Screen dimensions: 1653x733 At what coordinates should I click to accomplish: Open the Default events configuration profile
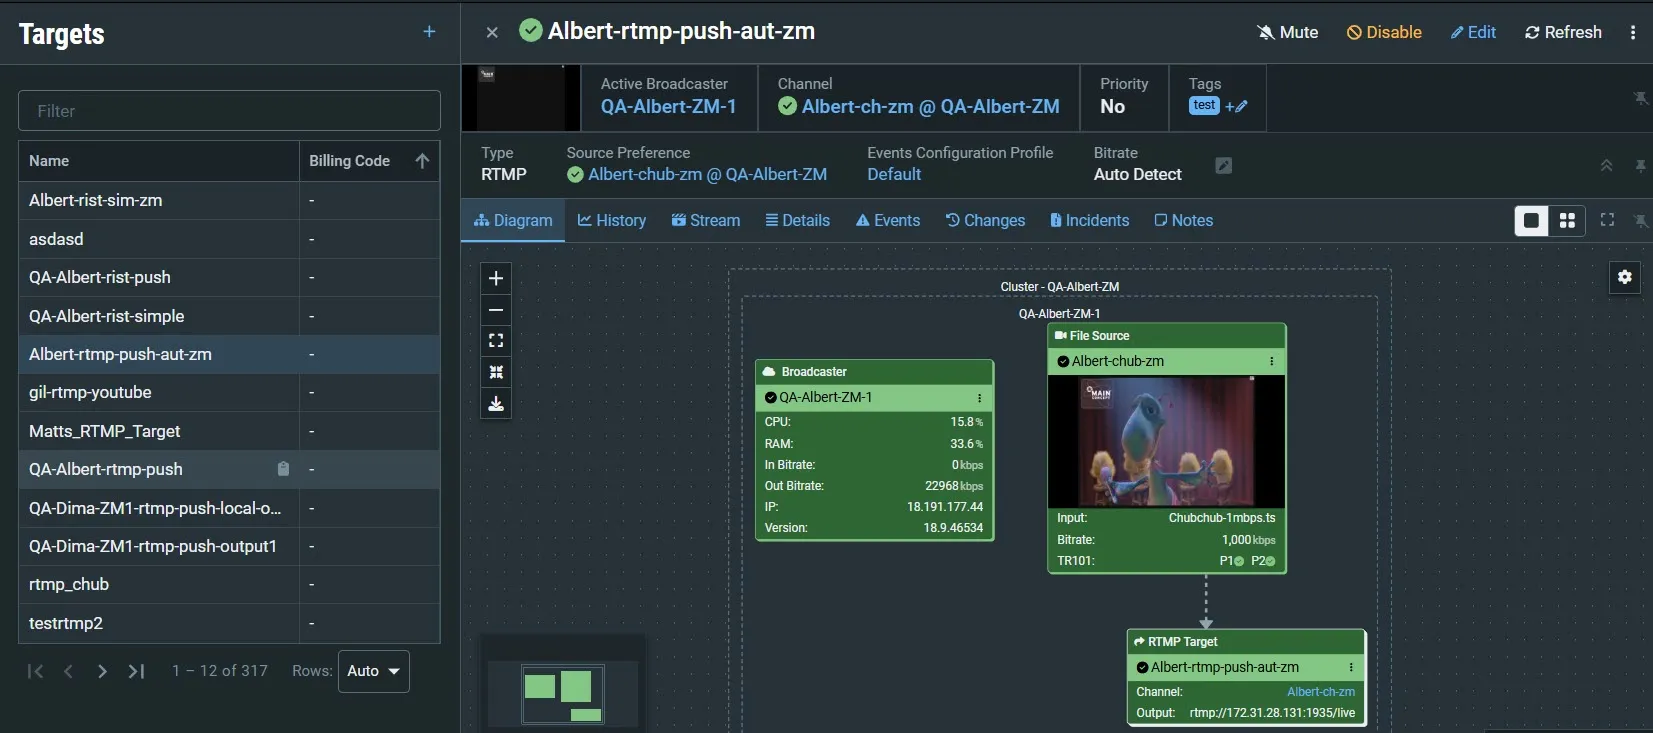[894, 174]
